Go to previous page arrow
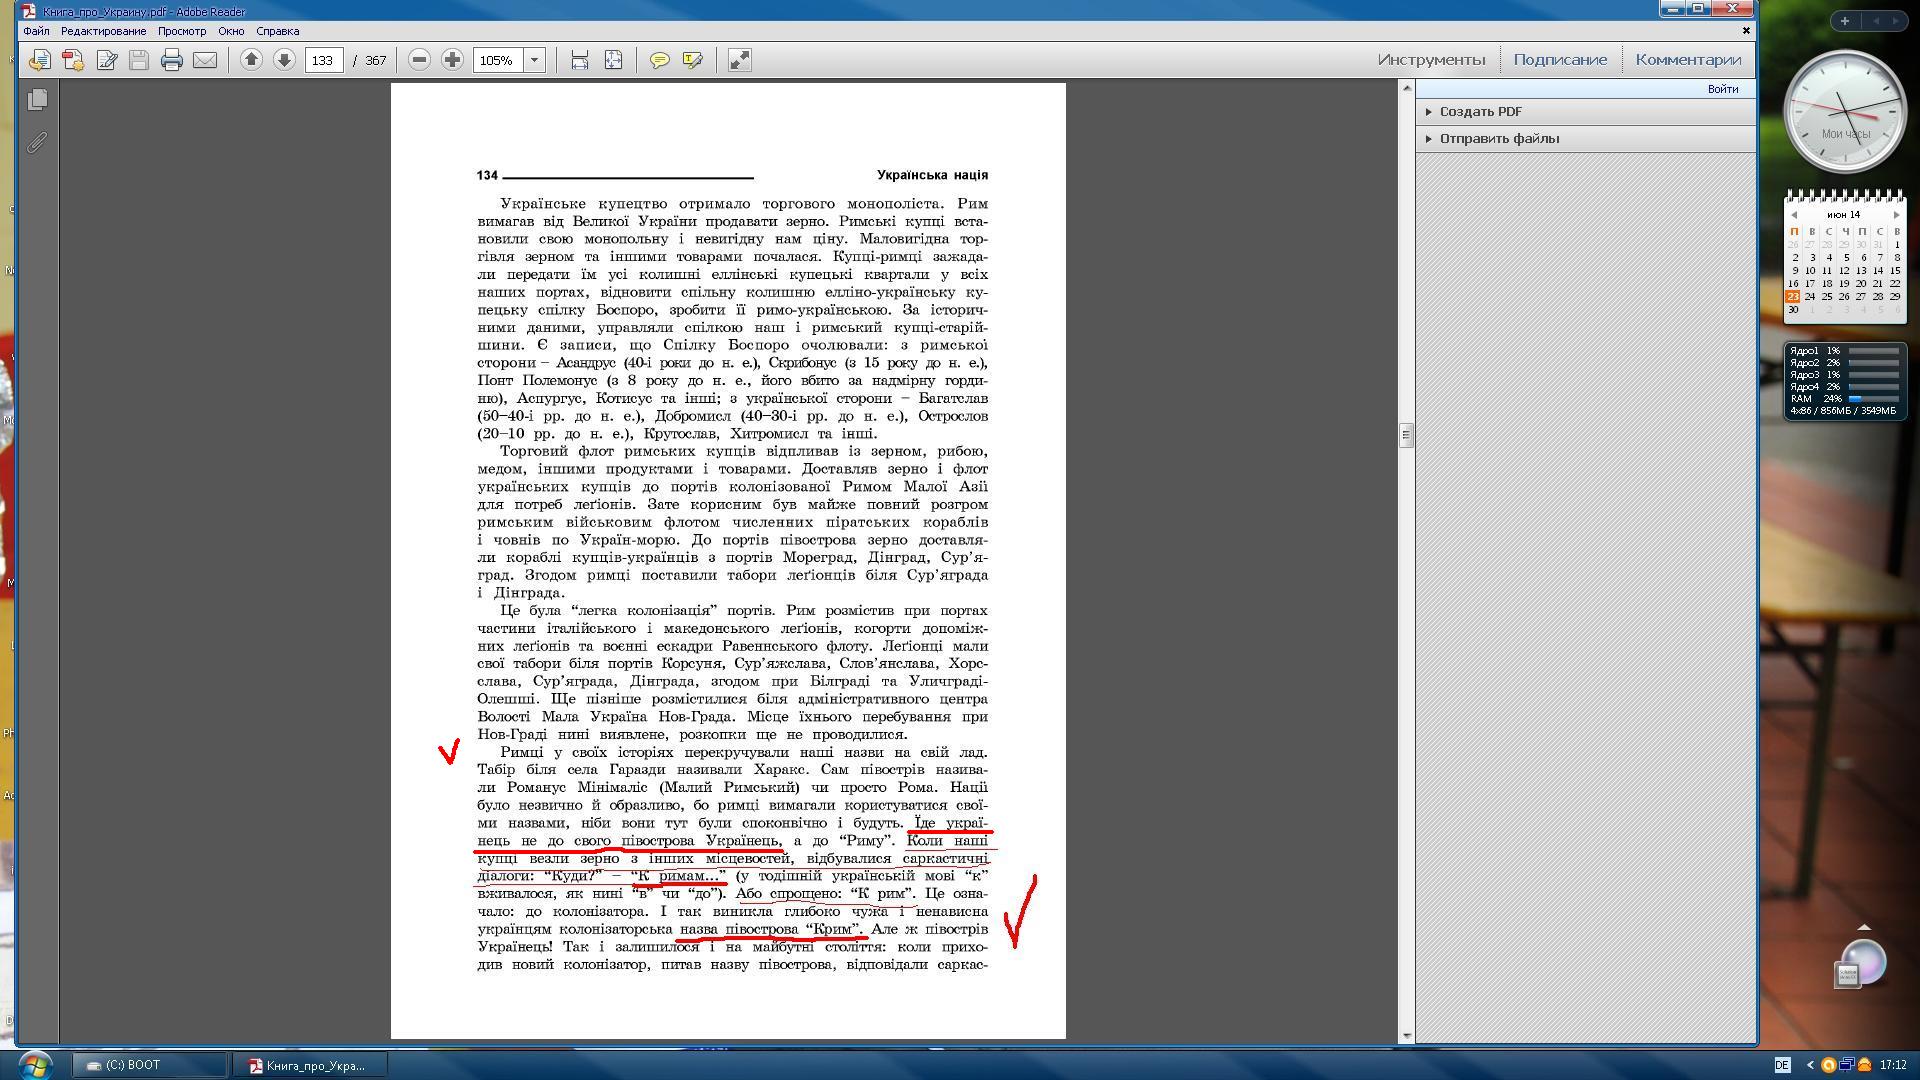 (252, 60)
